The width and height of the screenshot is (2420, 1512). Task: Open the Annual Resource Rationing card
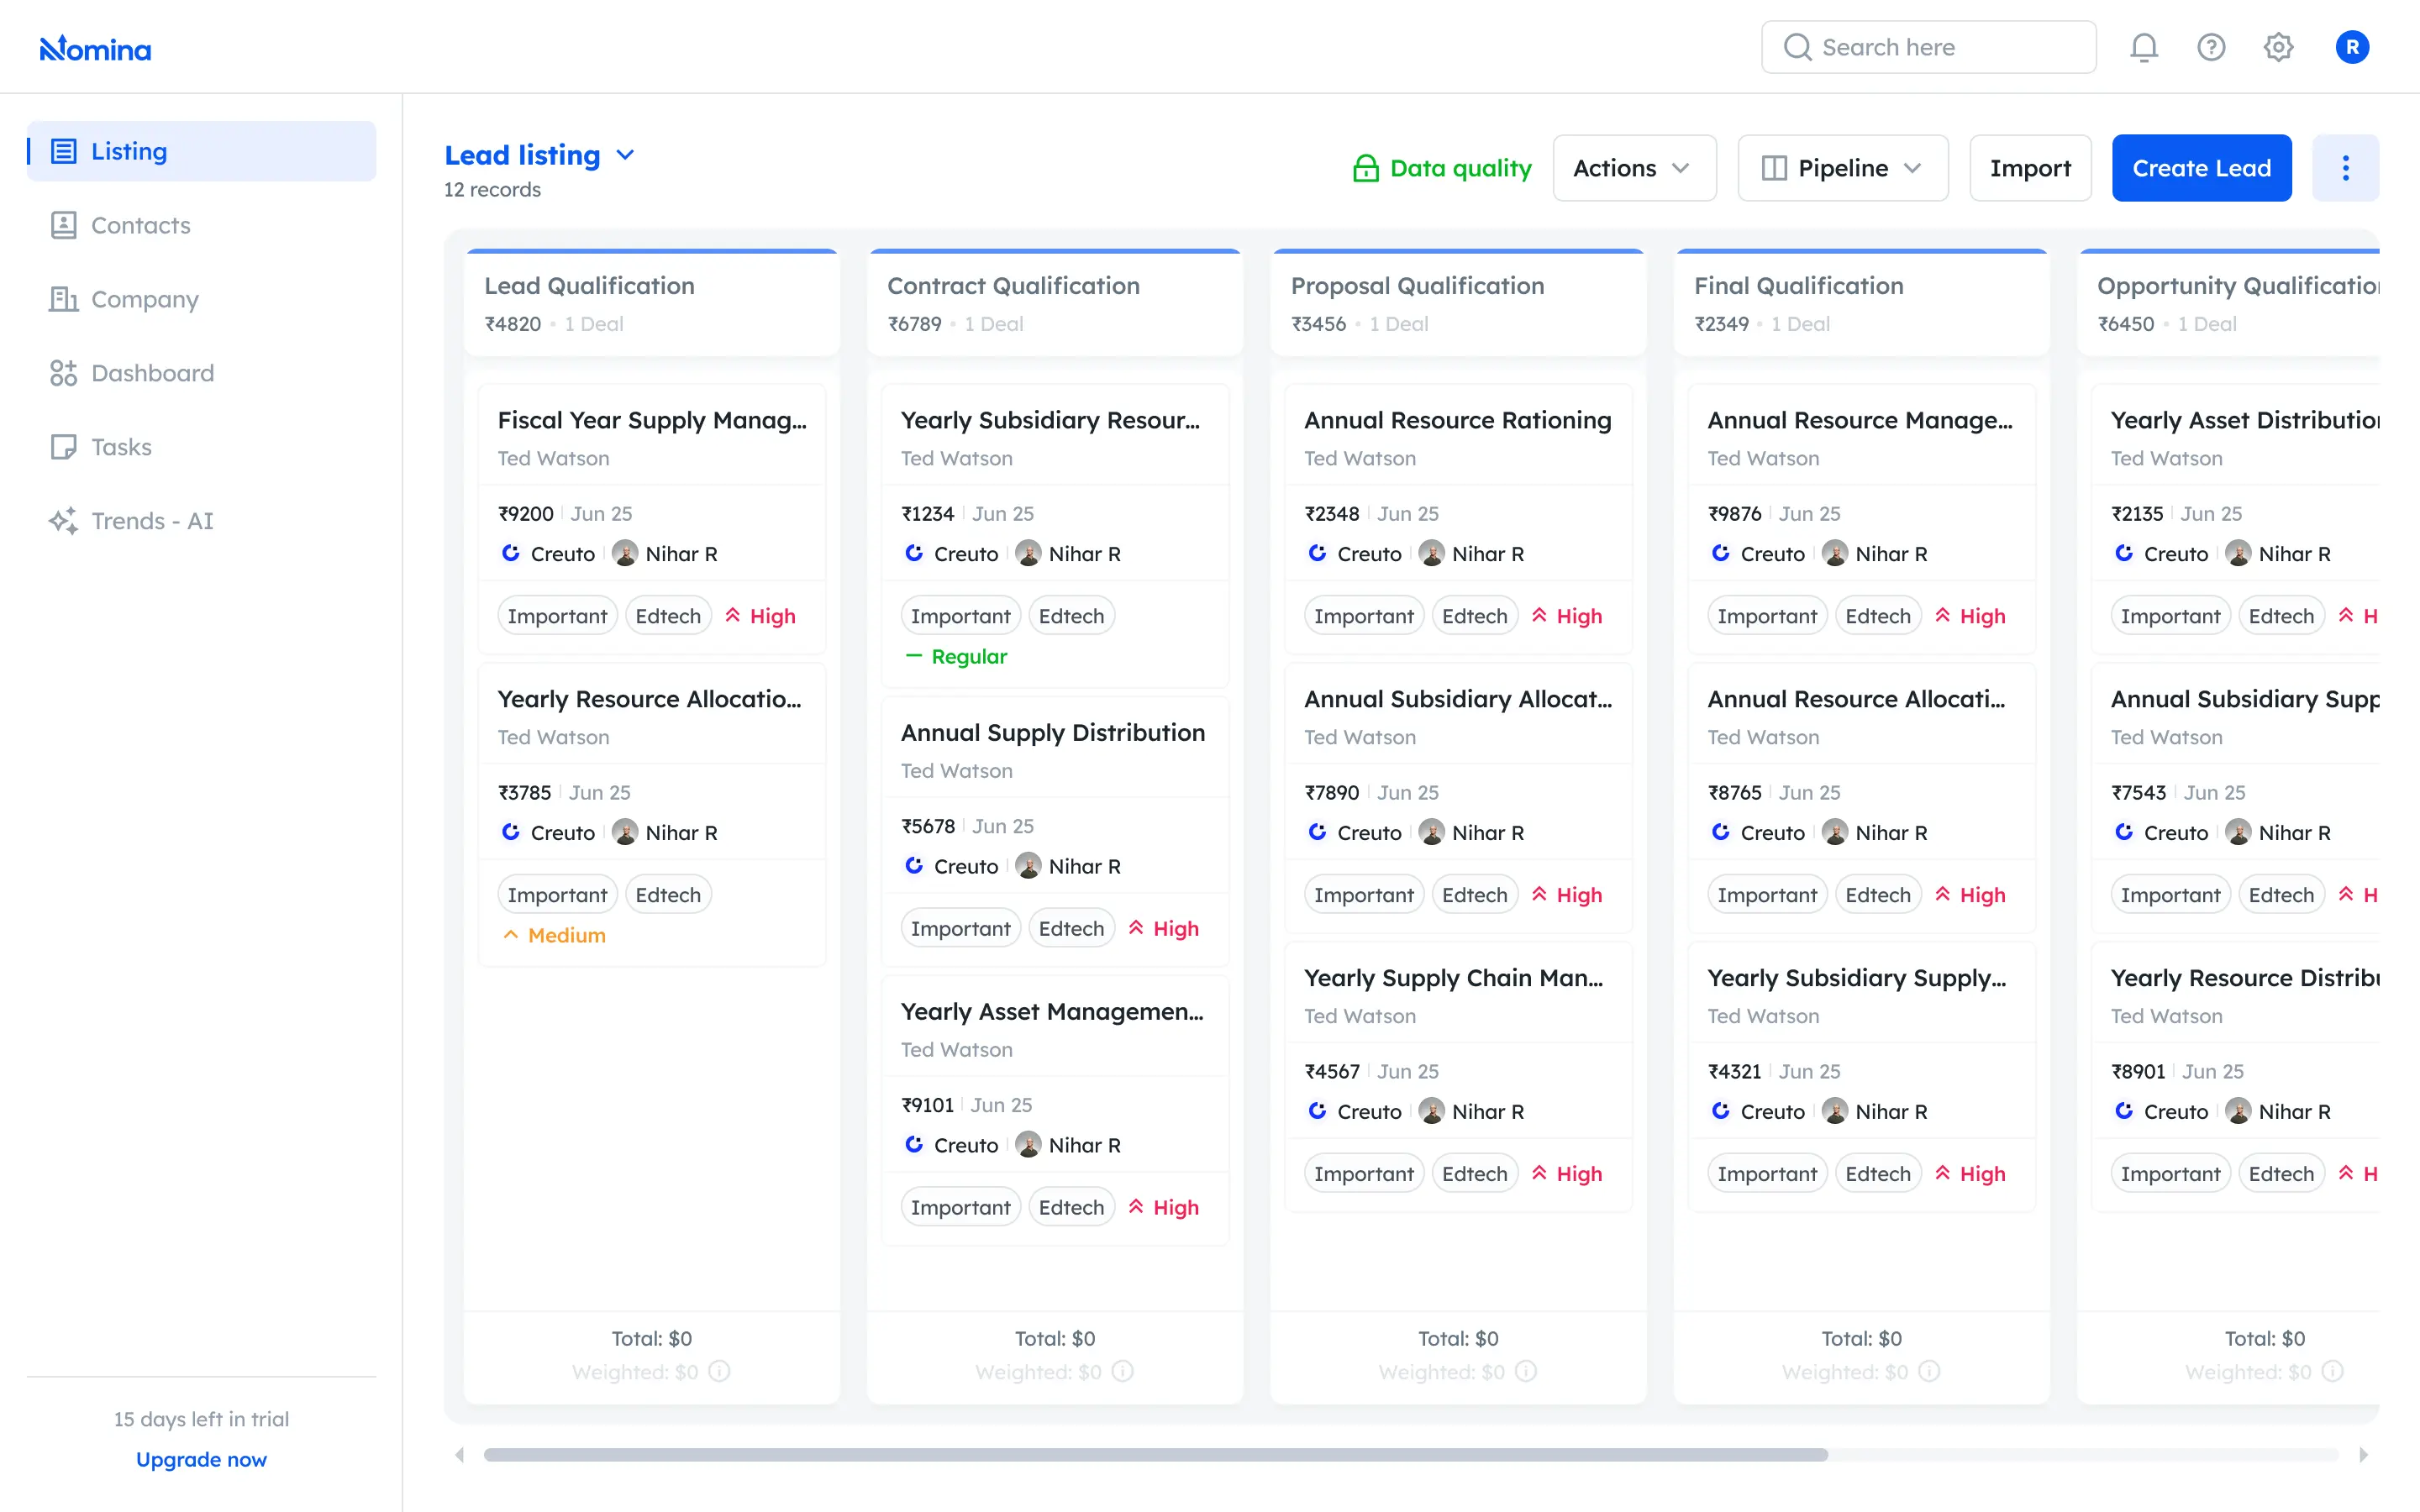point(1458,519)
